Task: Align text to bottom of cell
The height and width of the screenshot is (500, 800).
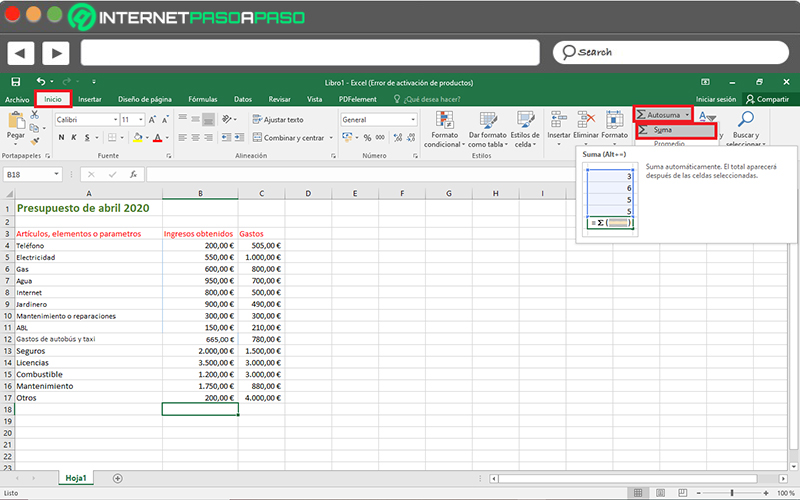Action: (x=208, y=119)
